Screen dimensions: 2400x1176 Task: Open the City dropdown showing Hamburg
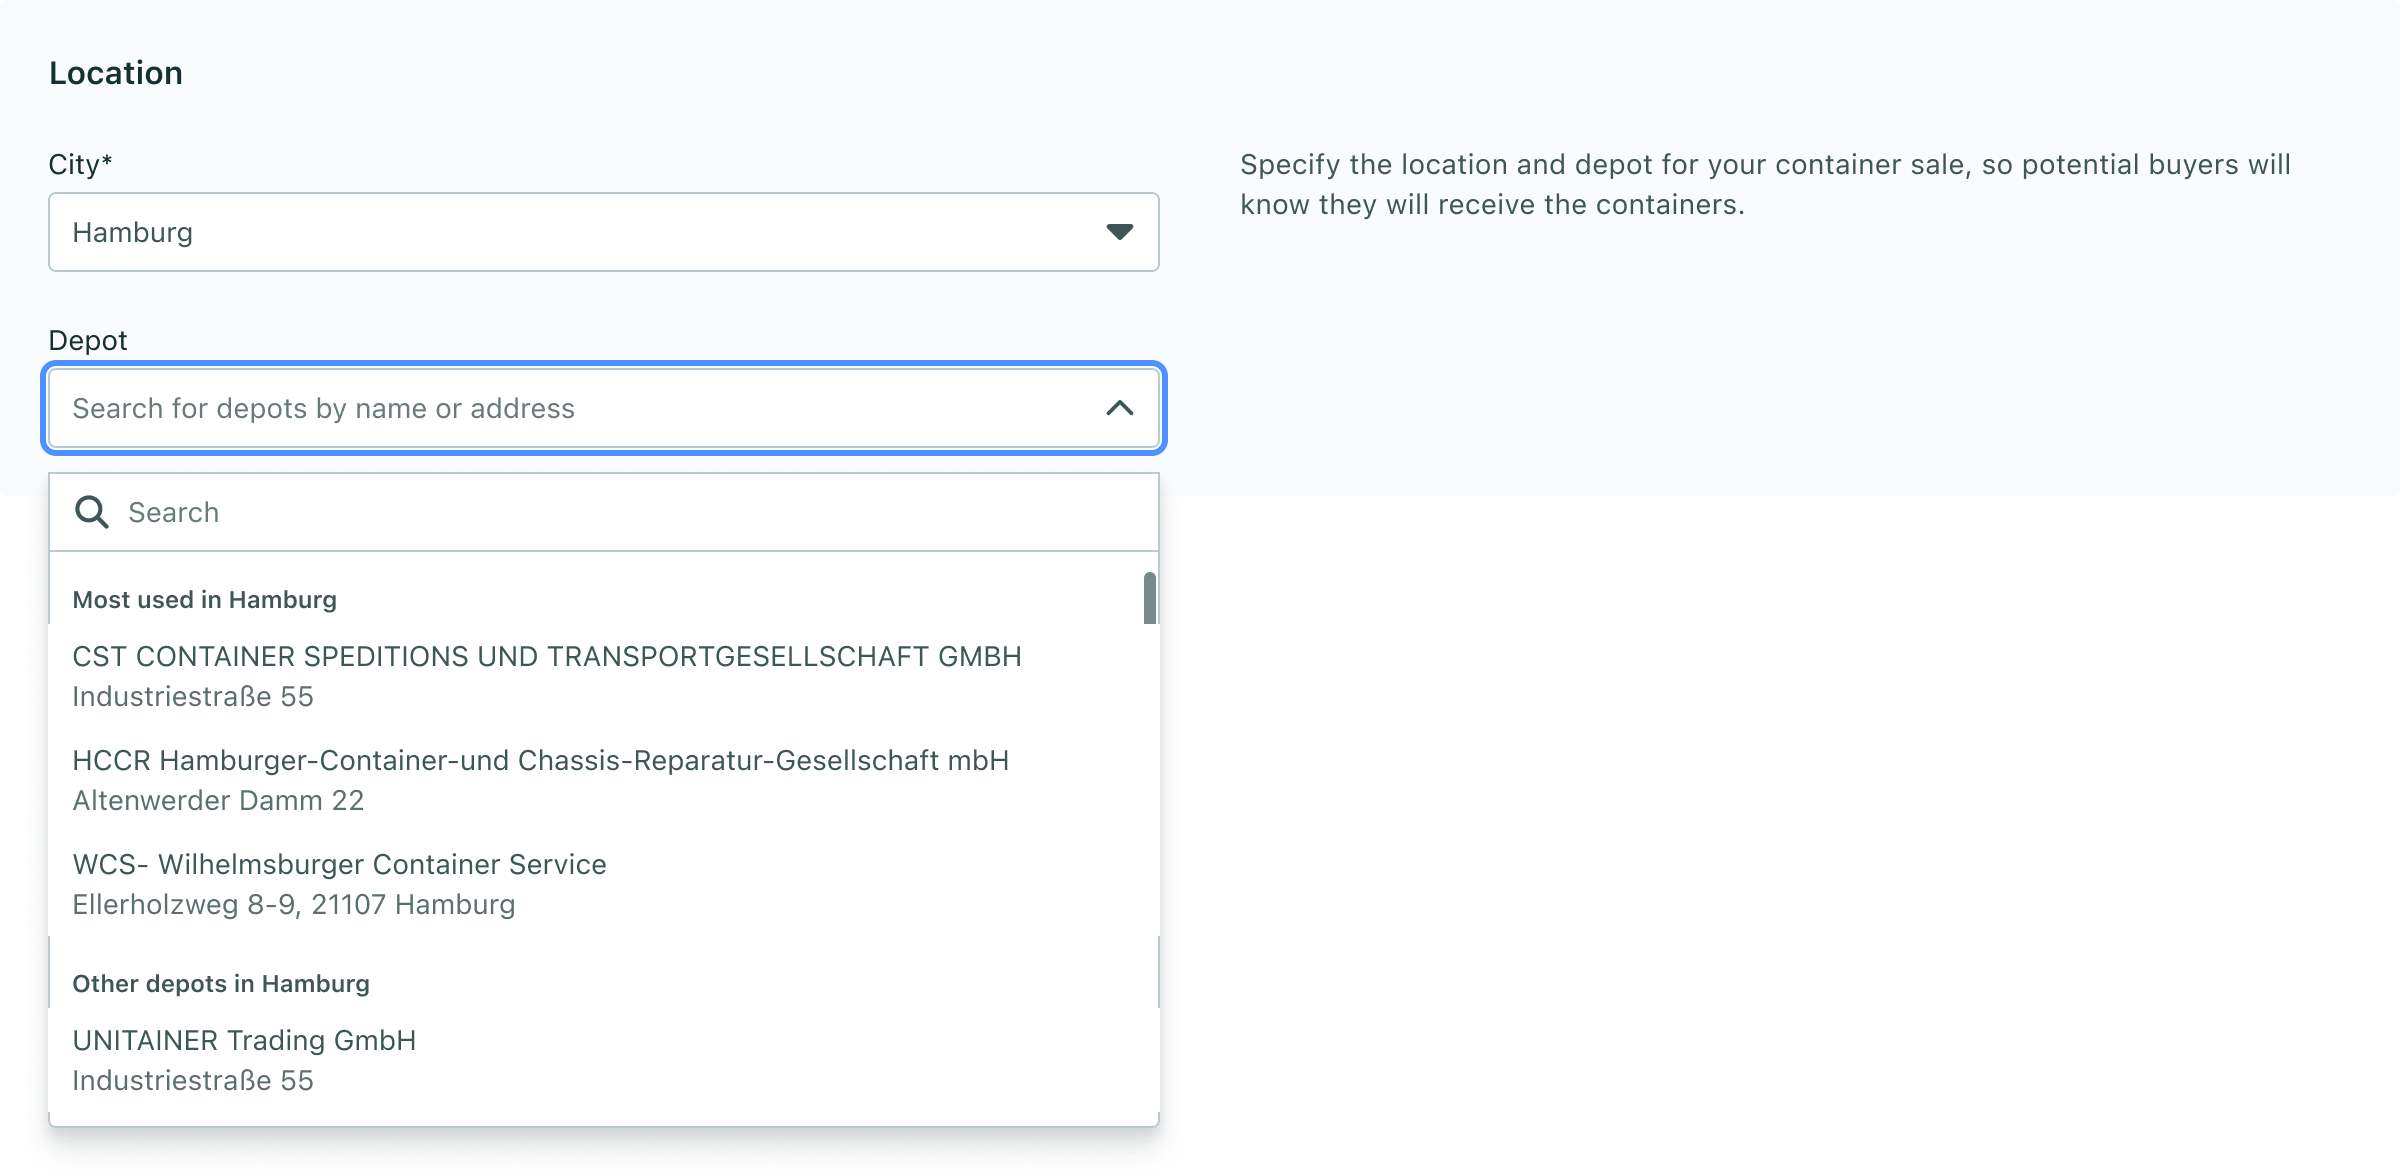point(604,232)
